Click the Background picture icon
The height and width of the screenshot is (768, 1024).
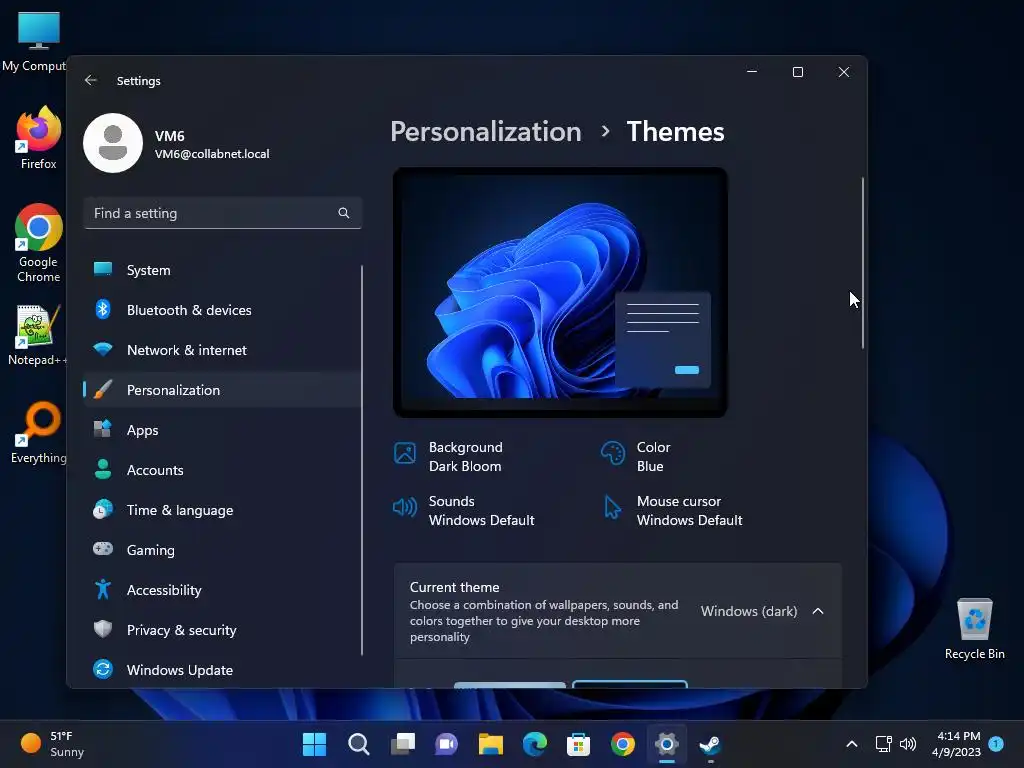point(405,453)
